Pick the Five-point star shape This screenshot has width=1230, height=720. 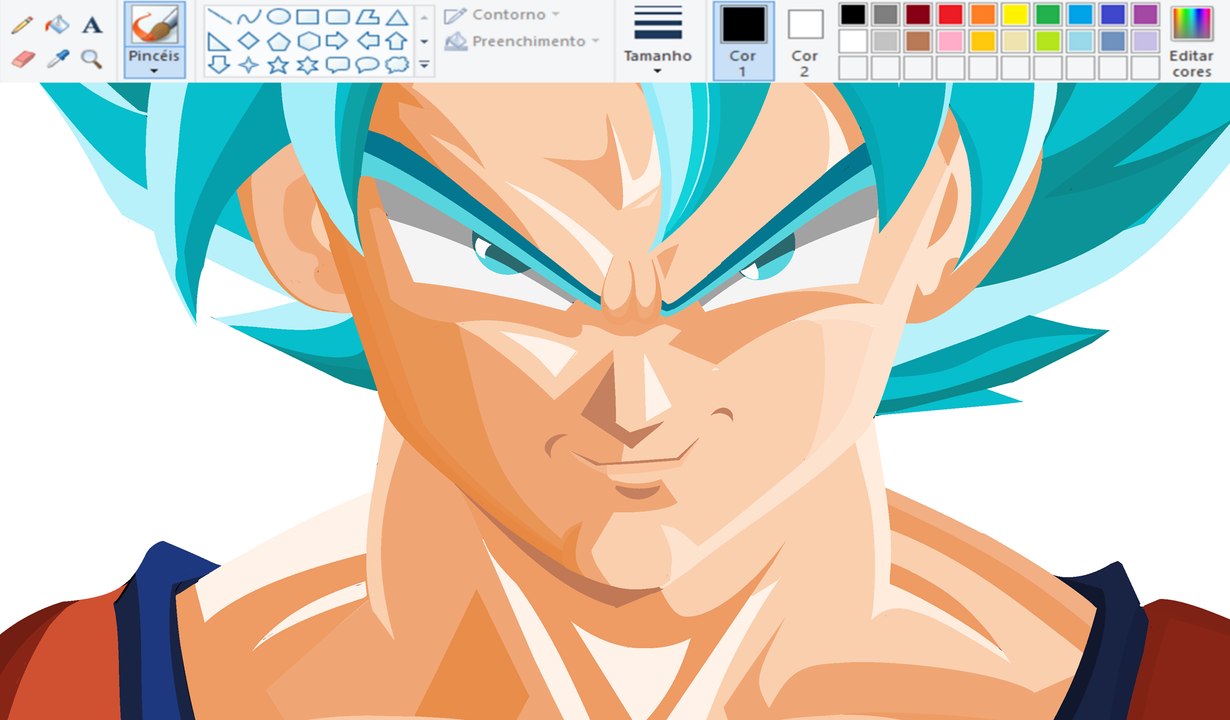point(279,65)
